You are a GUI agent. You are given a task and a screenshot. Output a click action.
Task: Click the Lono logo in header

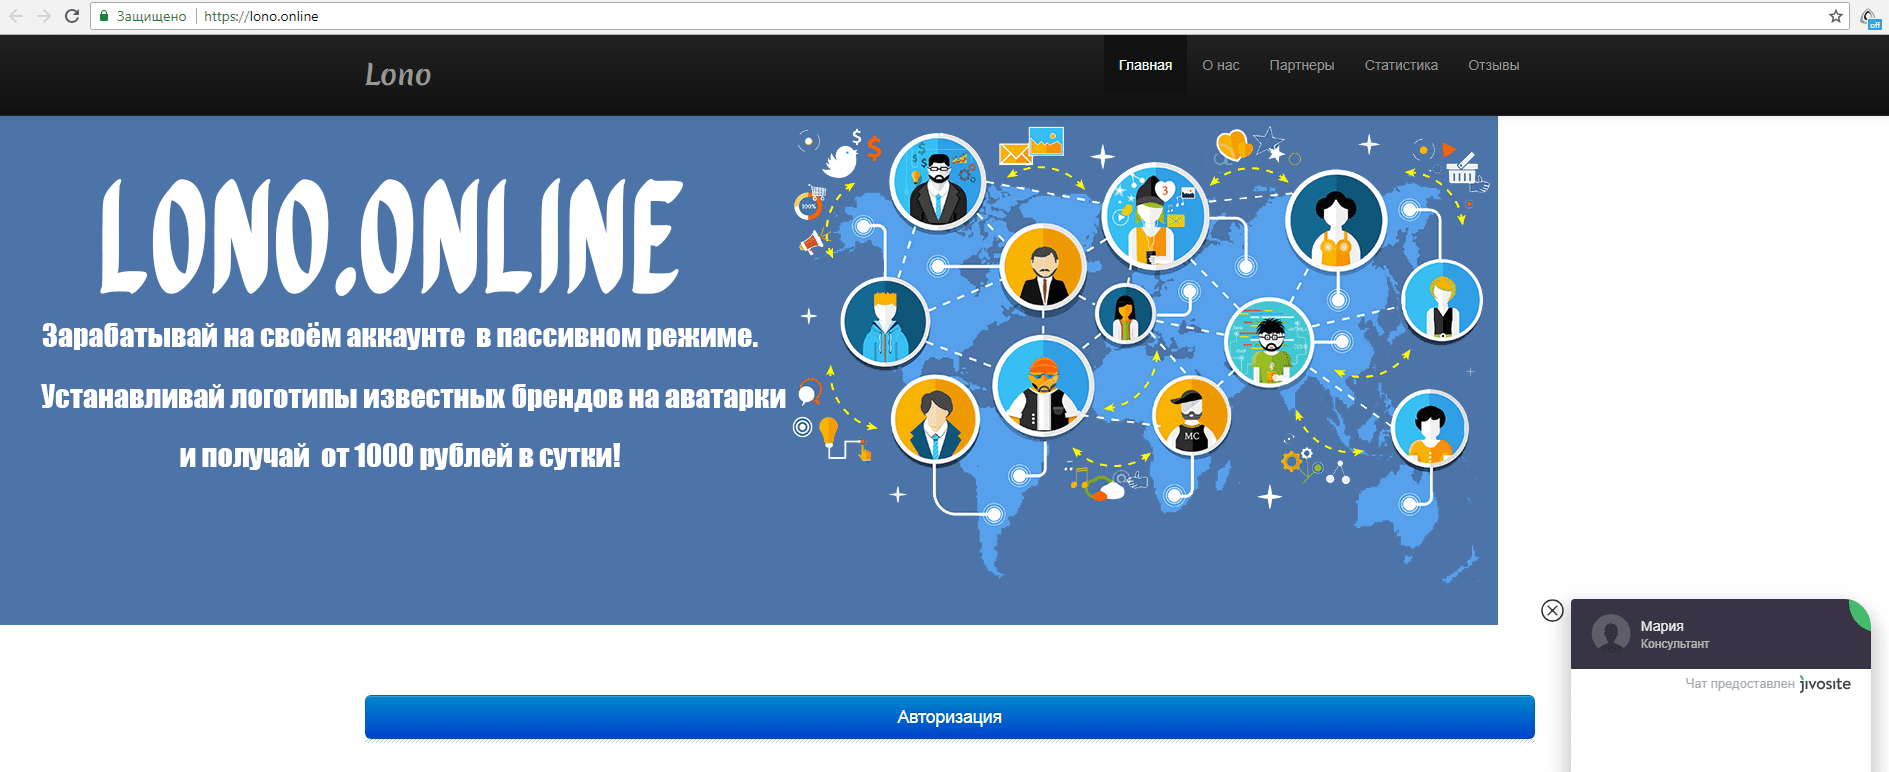[398, 75]
